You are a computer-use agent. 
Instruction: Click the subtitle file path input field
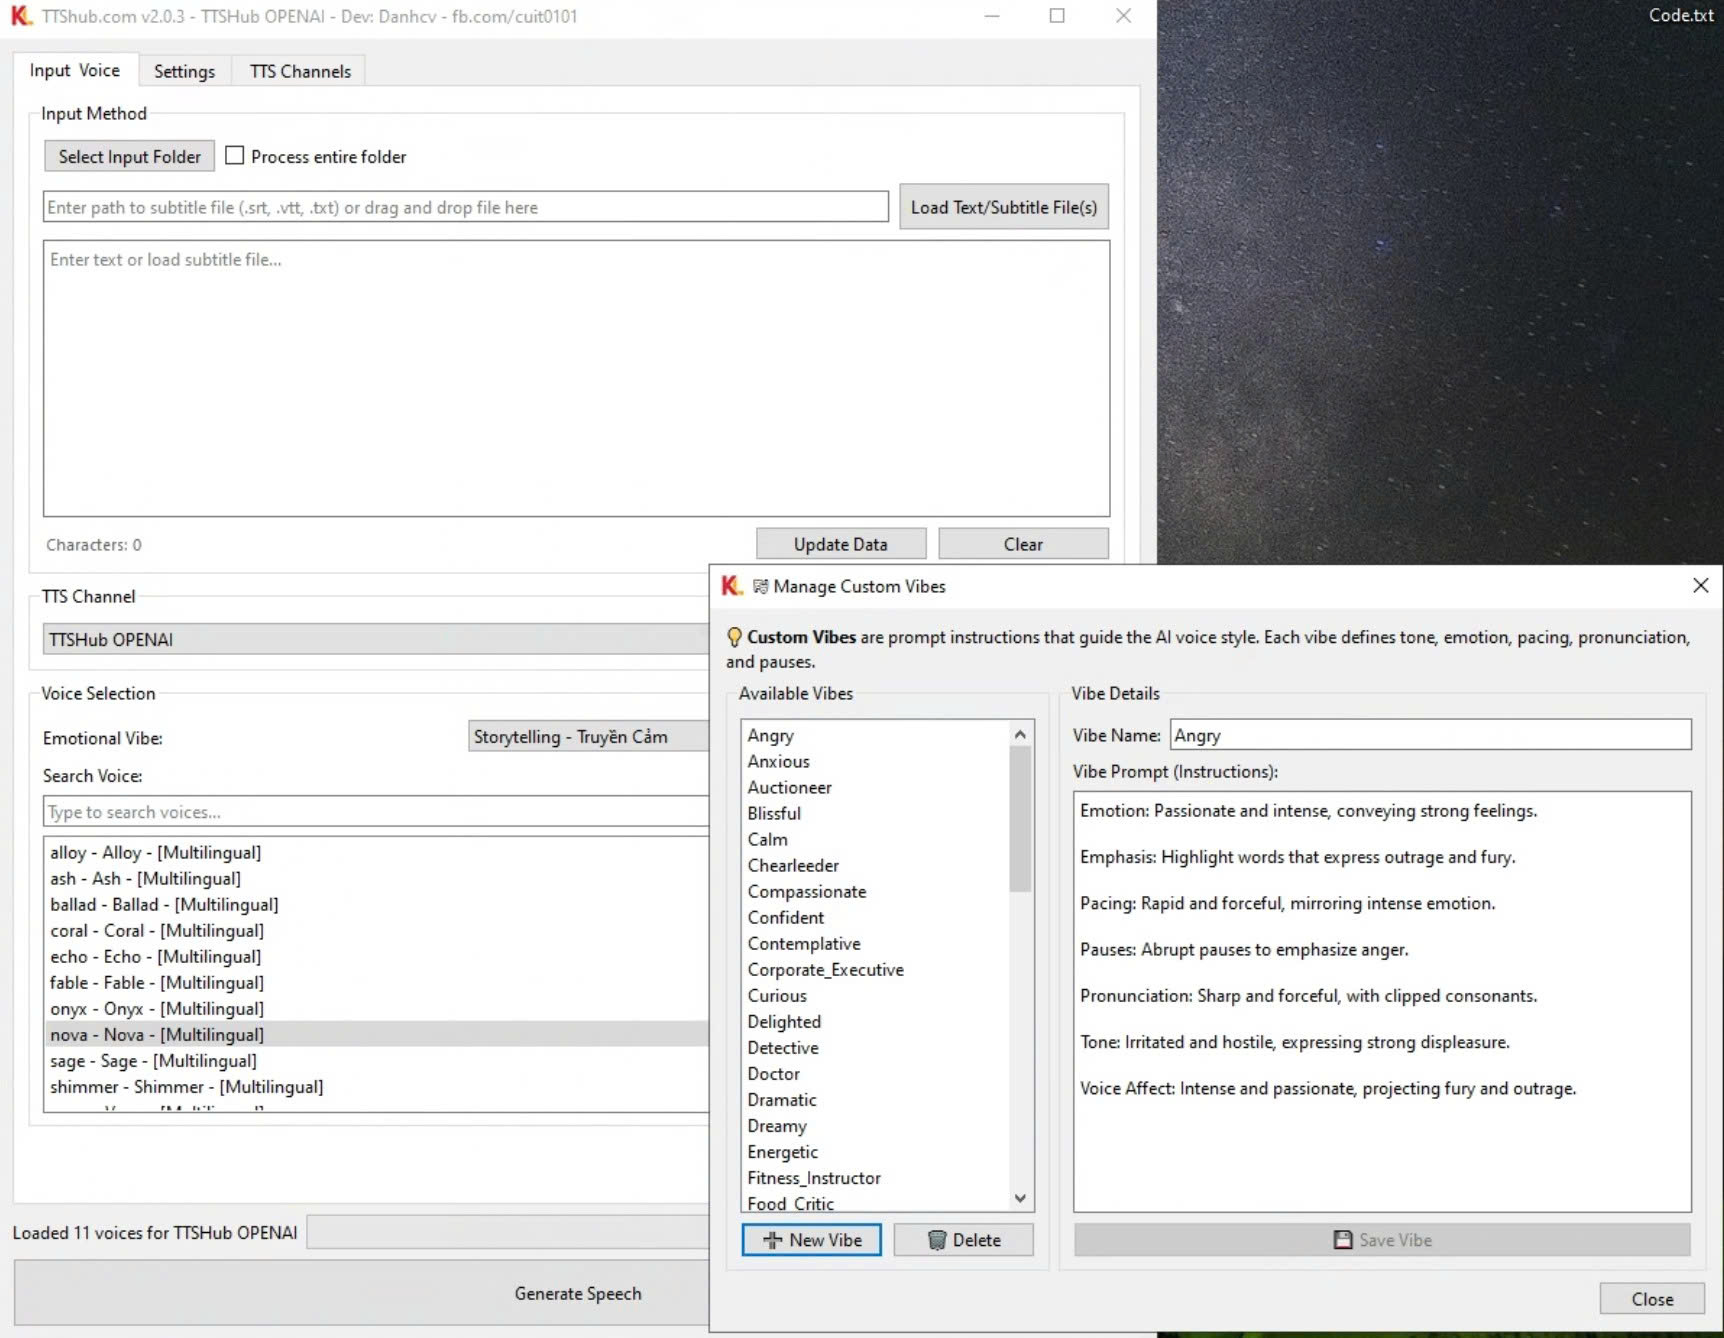click(466, 207)
